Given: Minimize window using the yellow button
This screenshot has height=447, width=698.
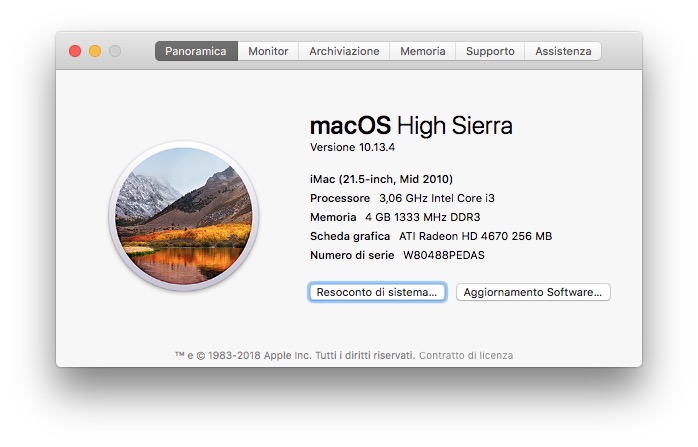Looking at the screenshot, I should (x=95, y=51).
